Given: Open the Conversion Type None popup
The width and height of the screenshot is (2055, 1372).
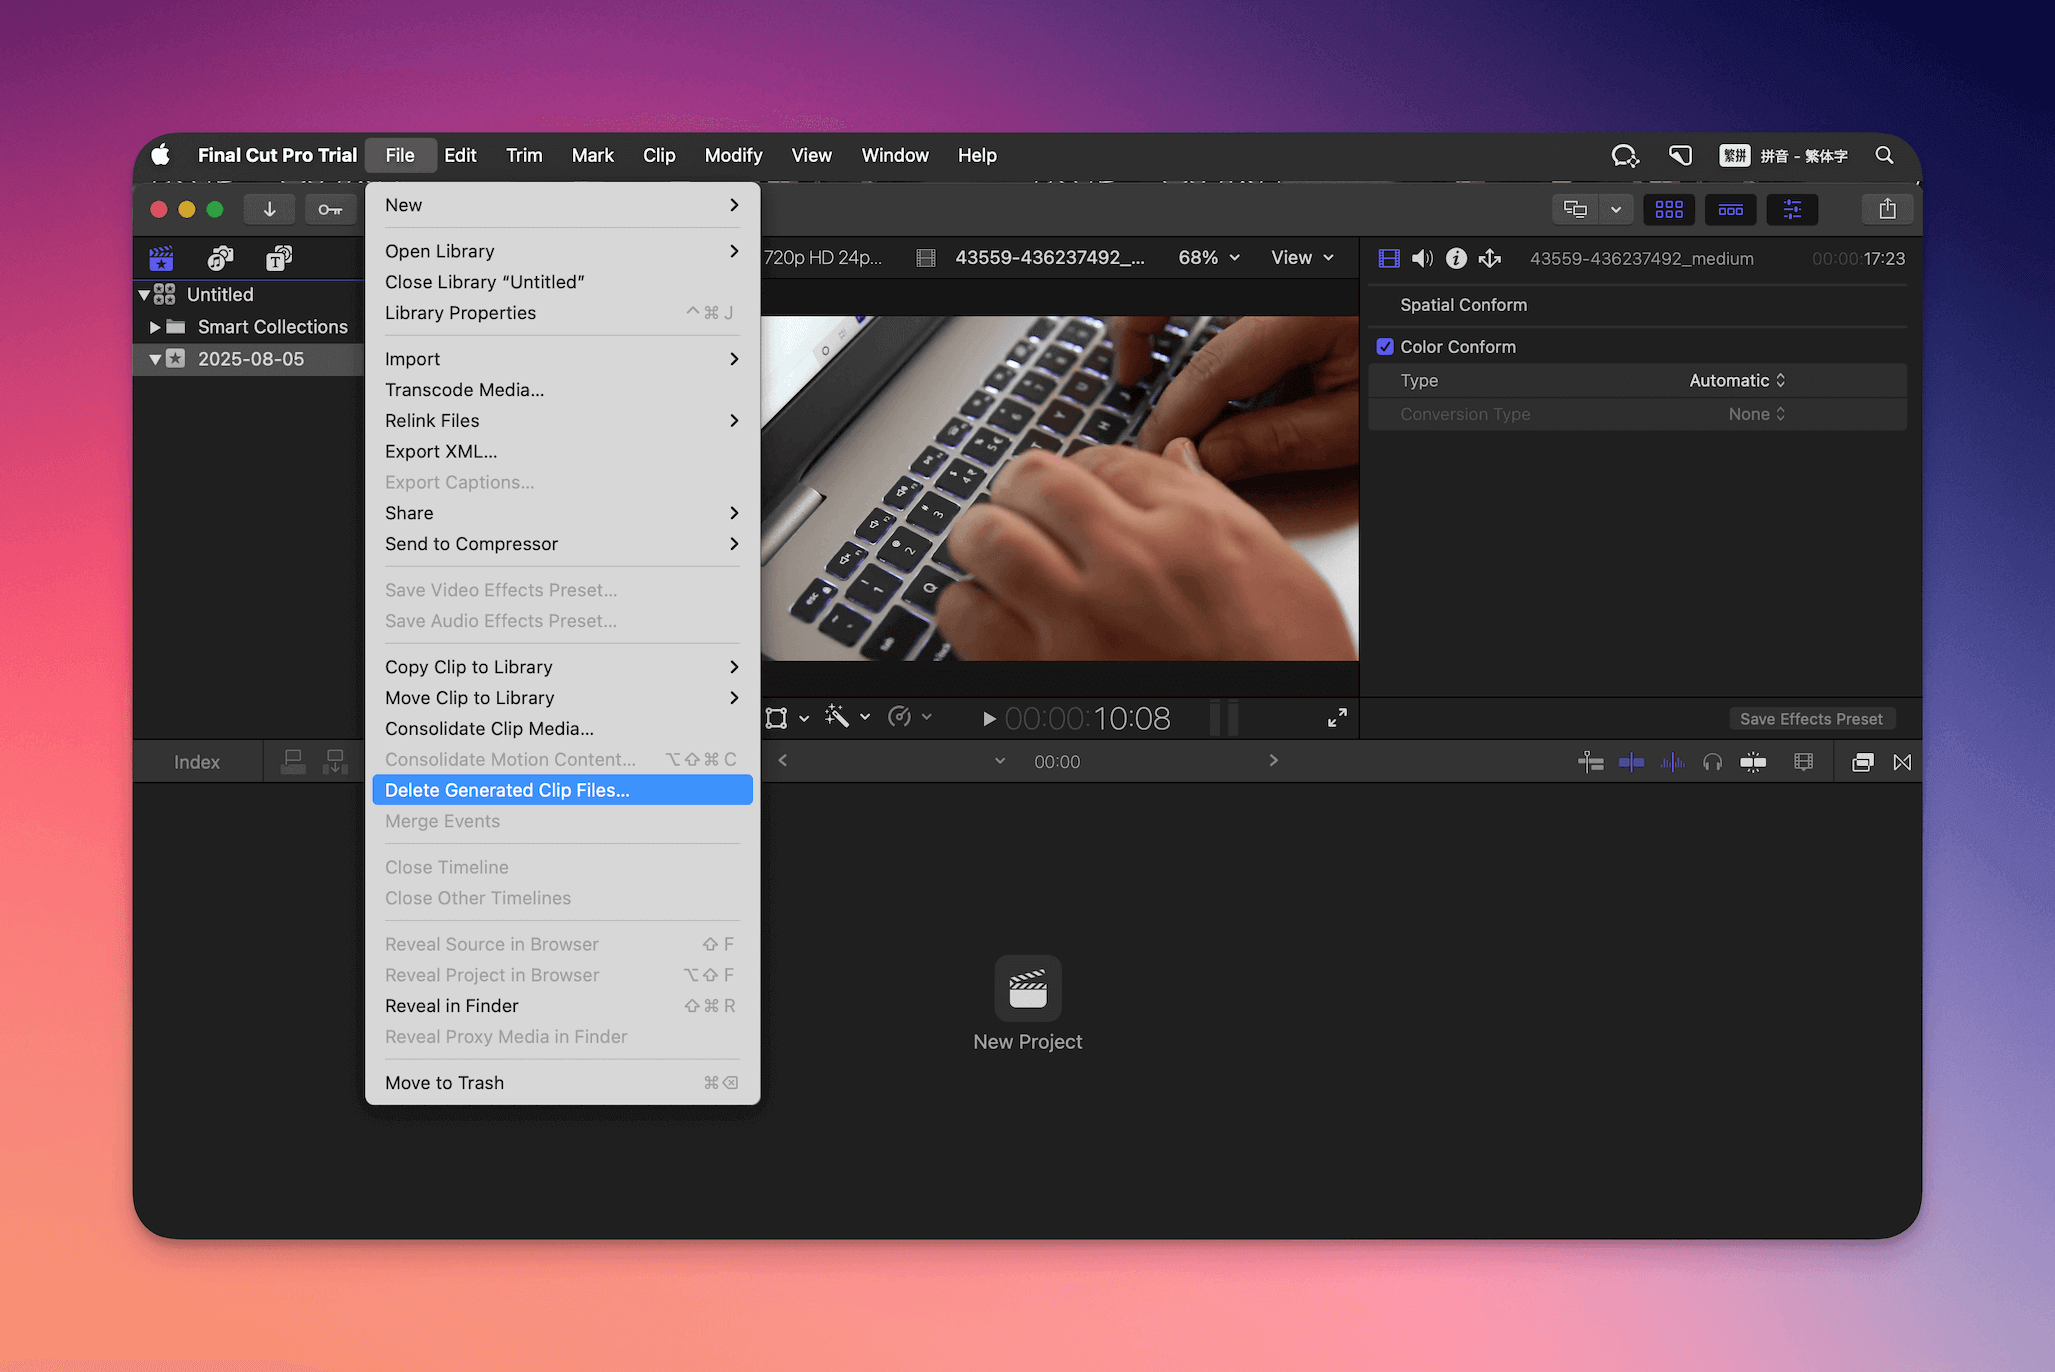Looking at the screenshot, I should [1756, 414].
